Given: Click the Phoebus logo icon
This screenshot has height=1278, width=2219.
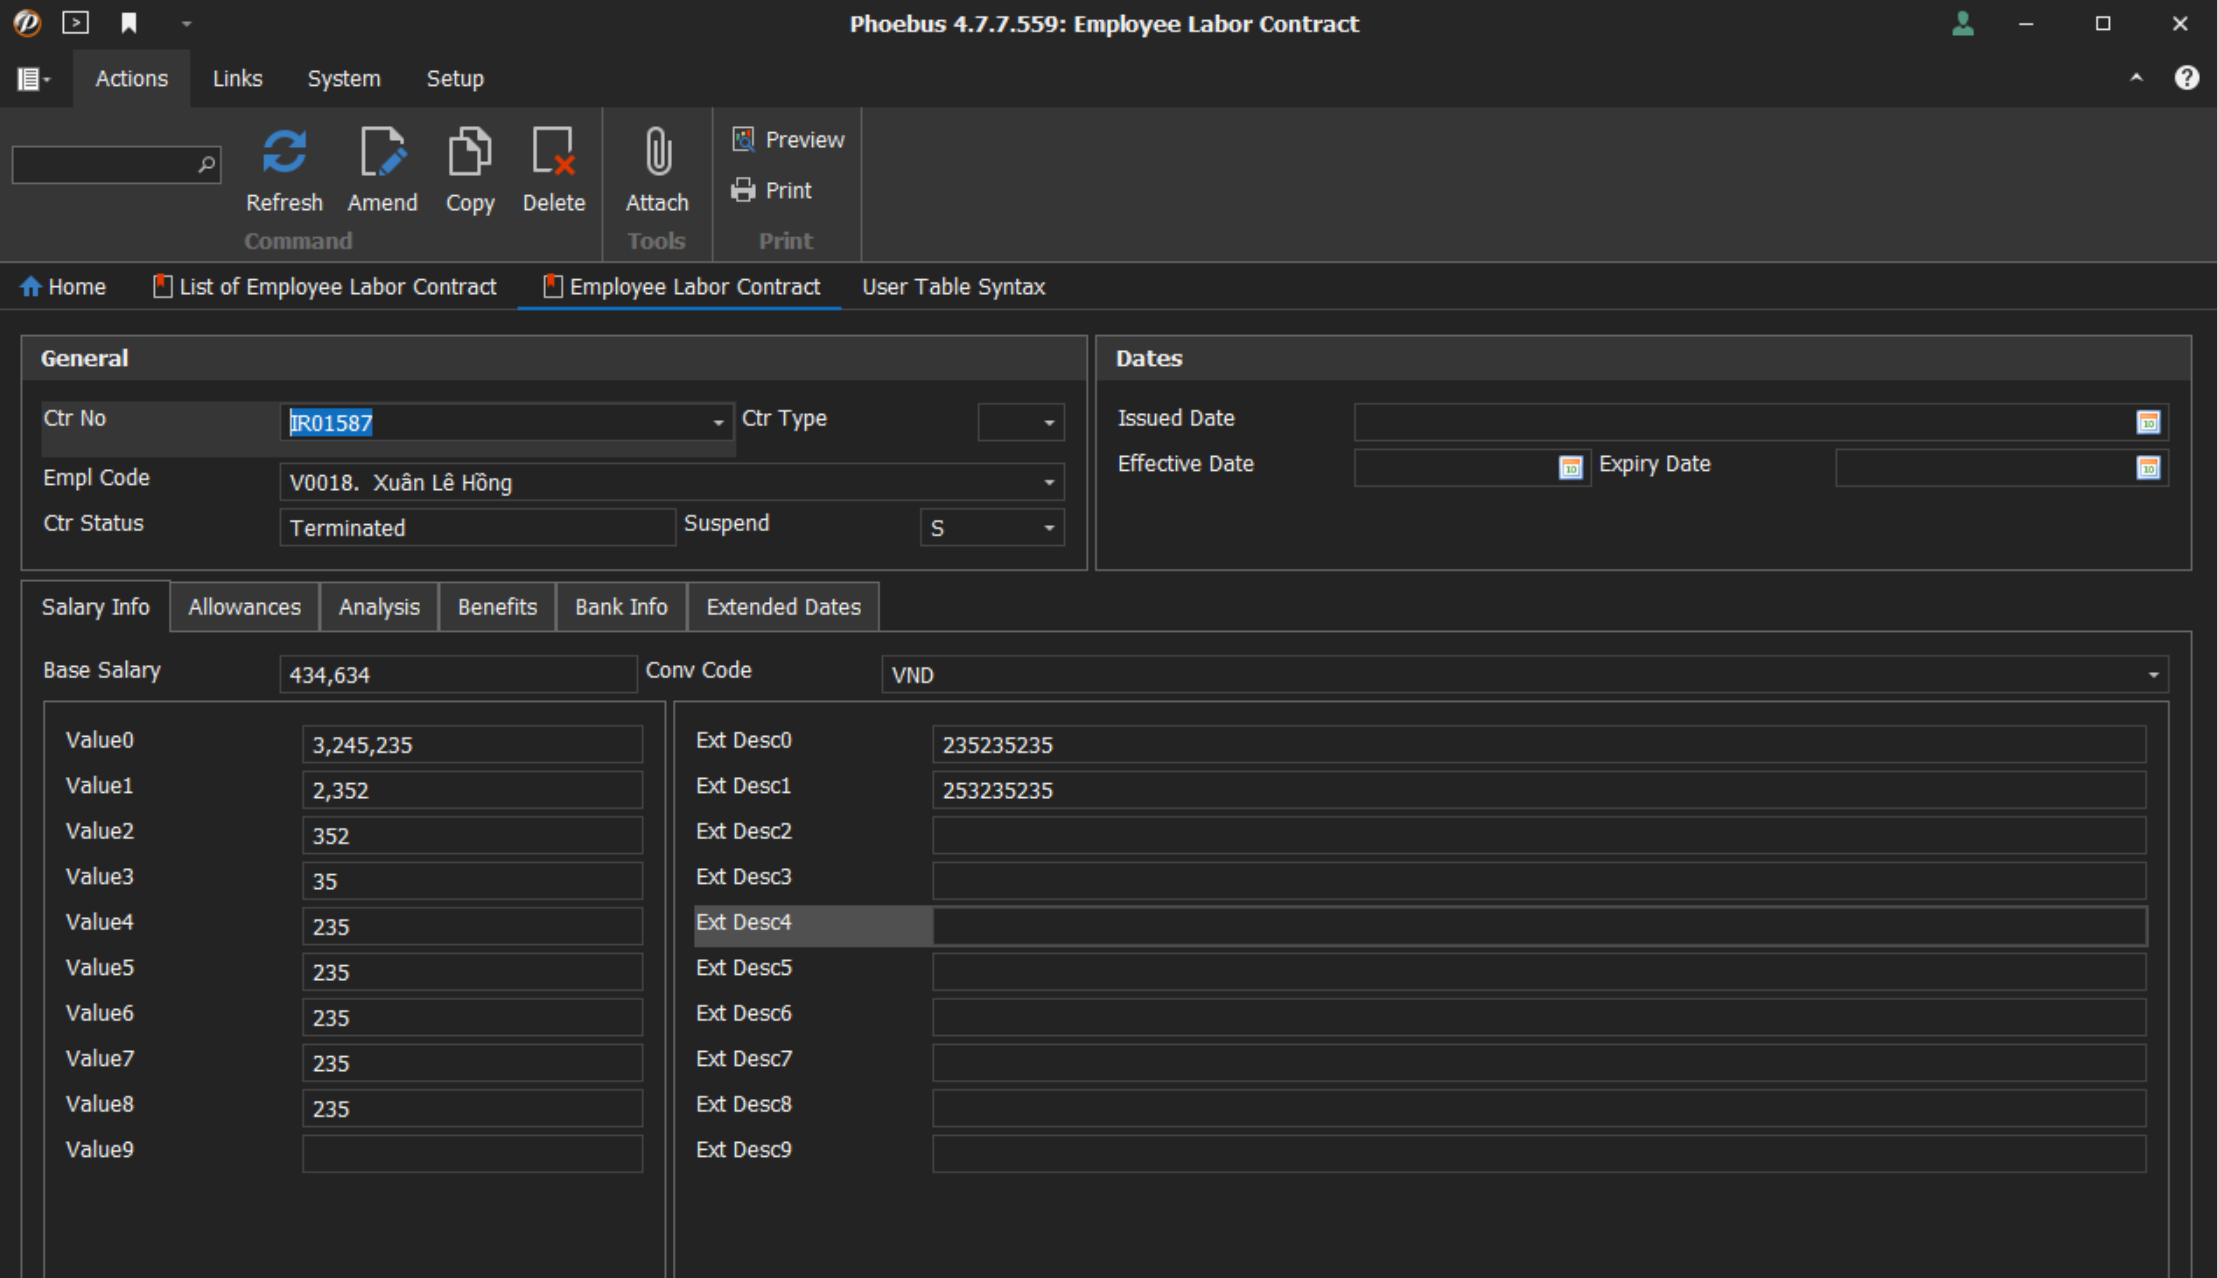Looking at the screenshot, I should click(27, 22).
